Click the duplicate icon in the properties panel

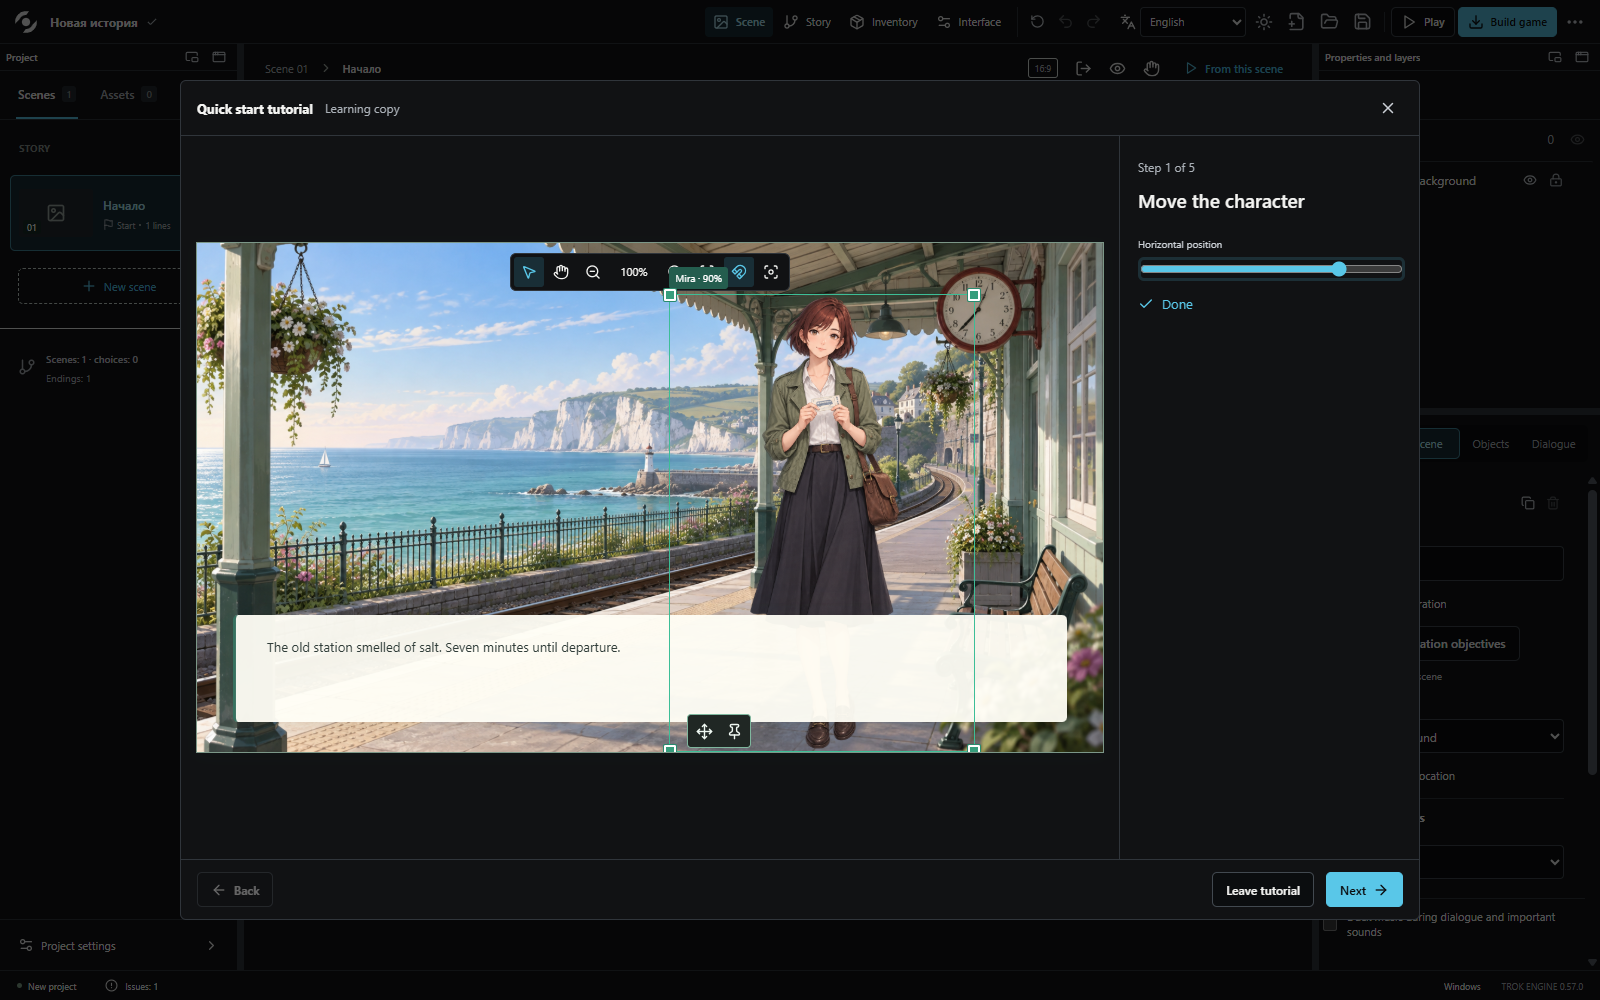point(1528,503)
